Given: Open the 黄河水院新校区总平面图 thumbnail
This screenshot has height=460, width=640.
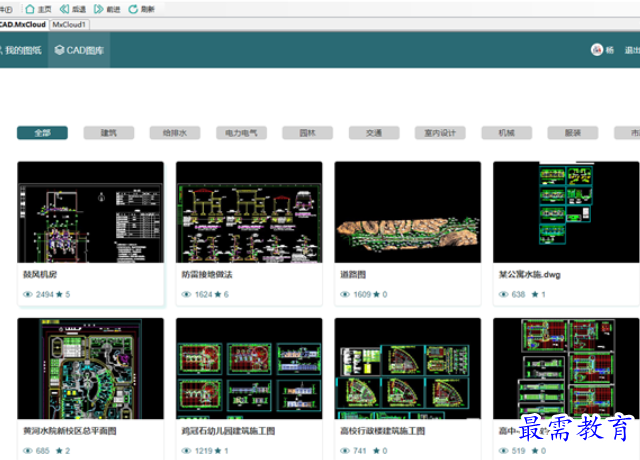Looking at the screenshot, I should pyautogui.click(x=91, y=369).
